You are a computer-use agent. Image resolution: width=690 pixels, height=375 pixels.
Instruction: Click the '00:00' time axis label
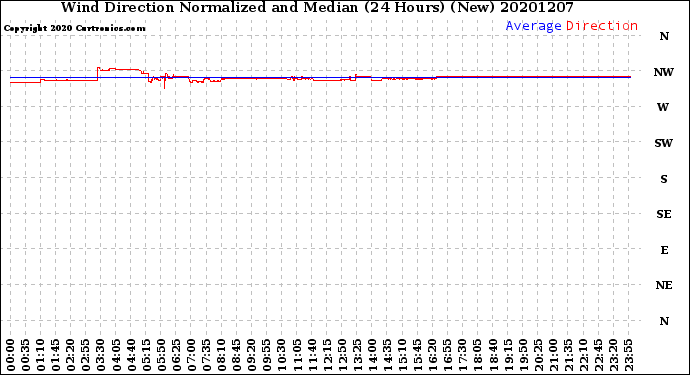pos(11,356)
